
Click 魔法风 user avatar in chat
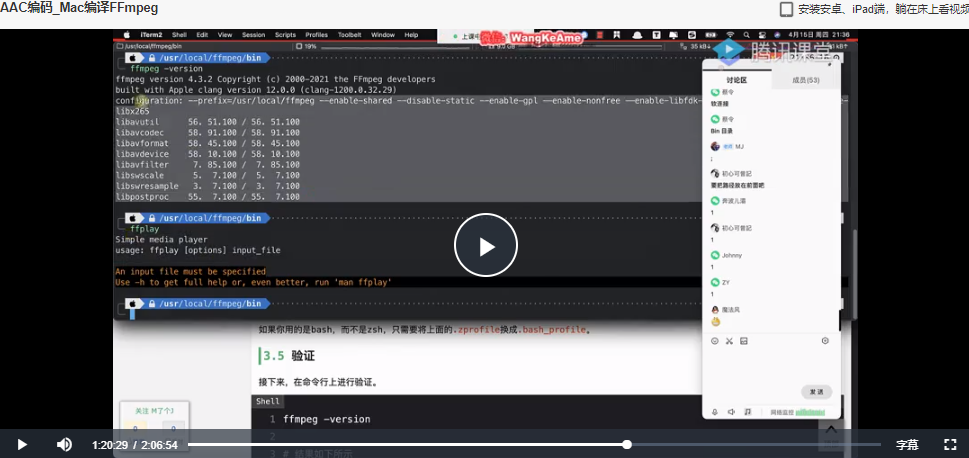pos(716,310)
